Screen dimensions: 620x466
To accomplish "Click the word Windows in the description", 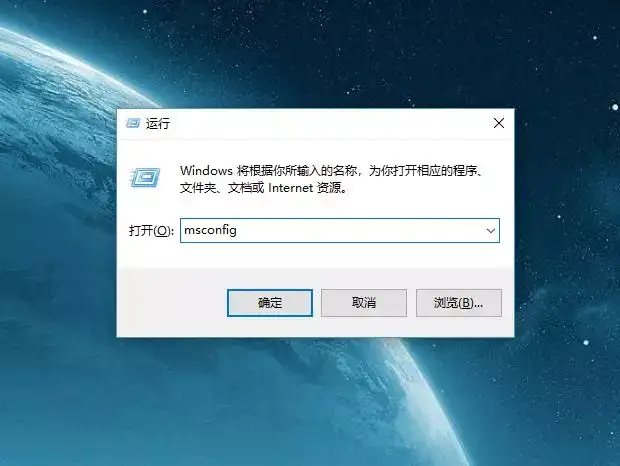I will tap(206, 171).
